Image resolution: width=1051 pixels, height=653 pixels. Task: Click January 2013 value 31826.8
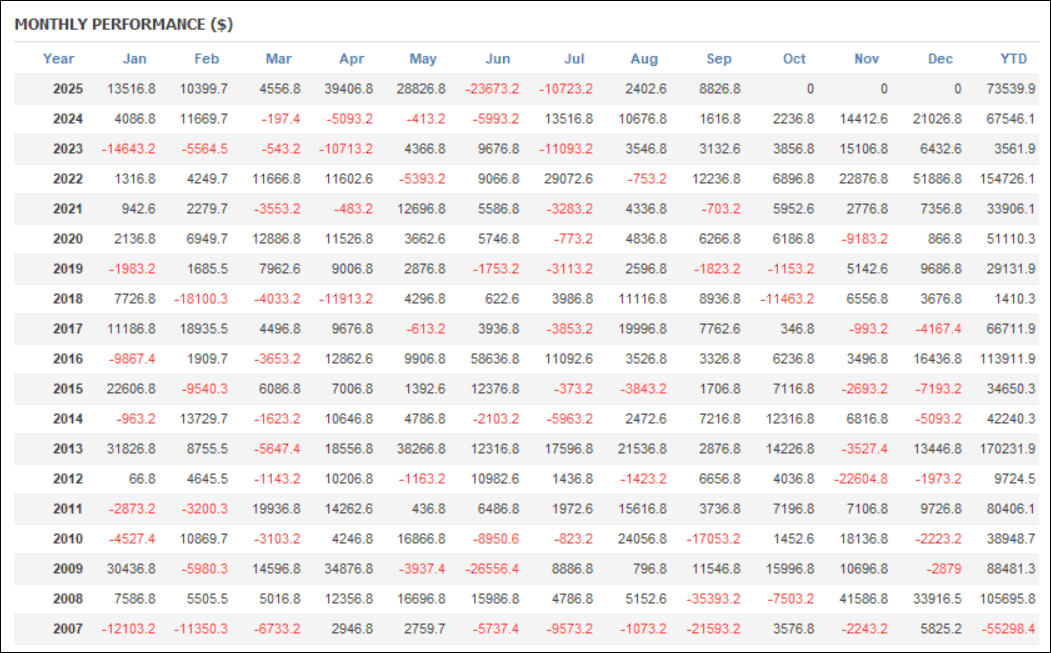click(x=129, y=450)
